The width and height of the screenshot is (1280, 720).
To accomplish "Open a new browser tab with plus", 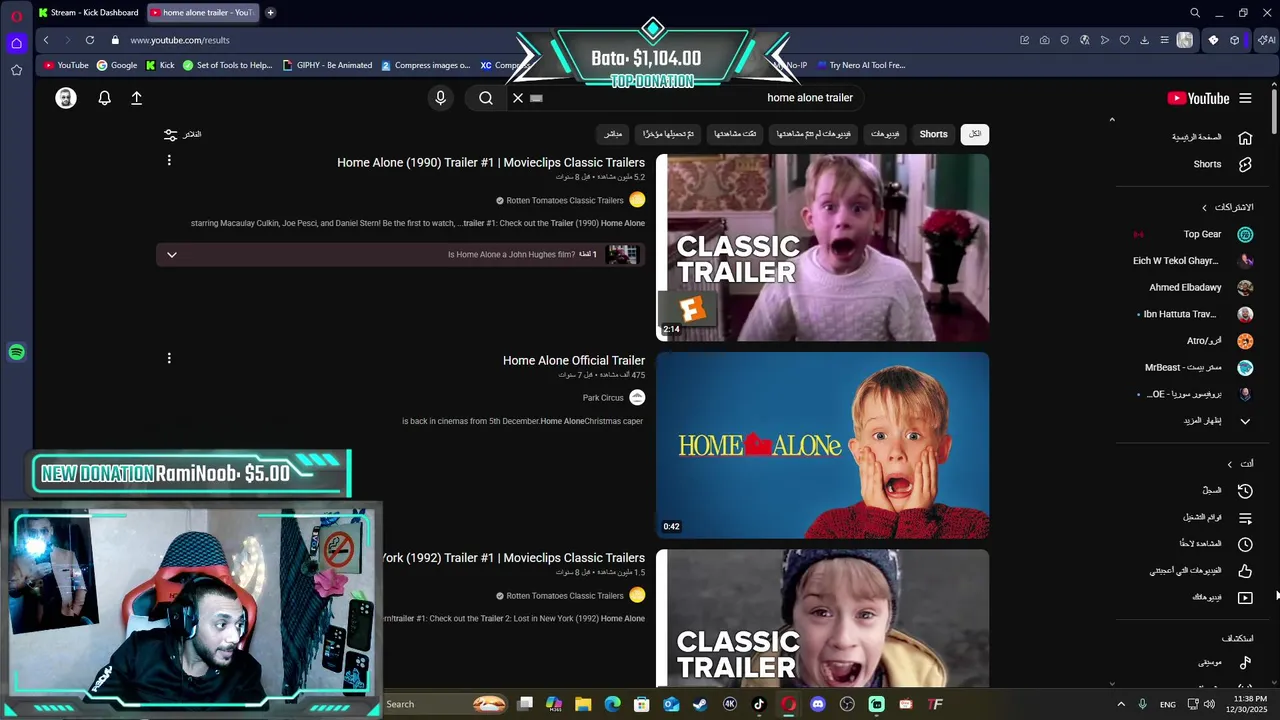I will [x=270, y=12].
